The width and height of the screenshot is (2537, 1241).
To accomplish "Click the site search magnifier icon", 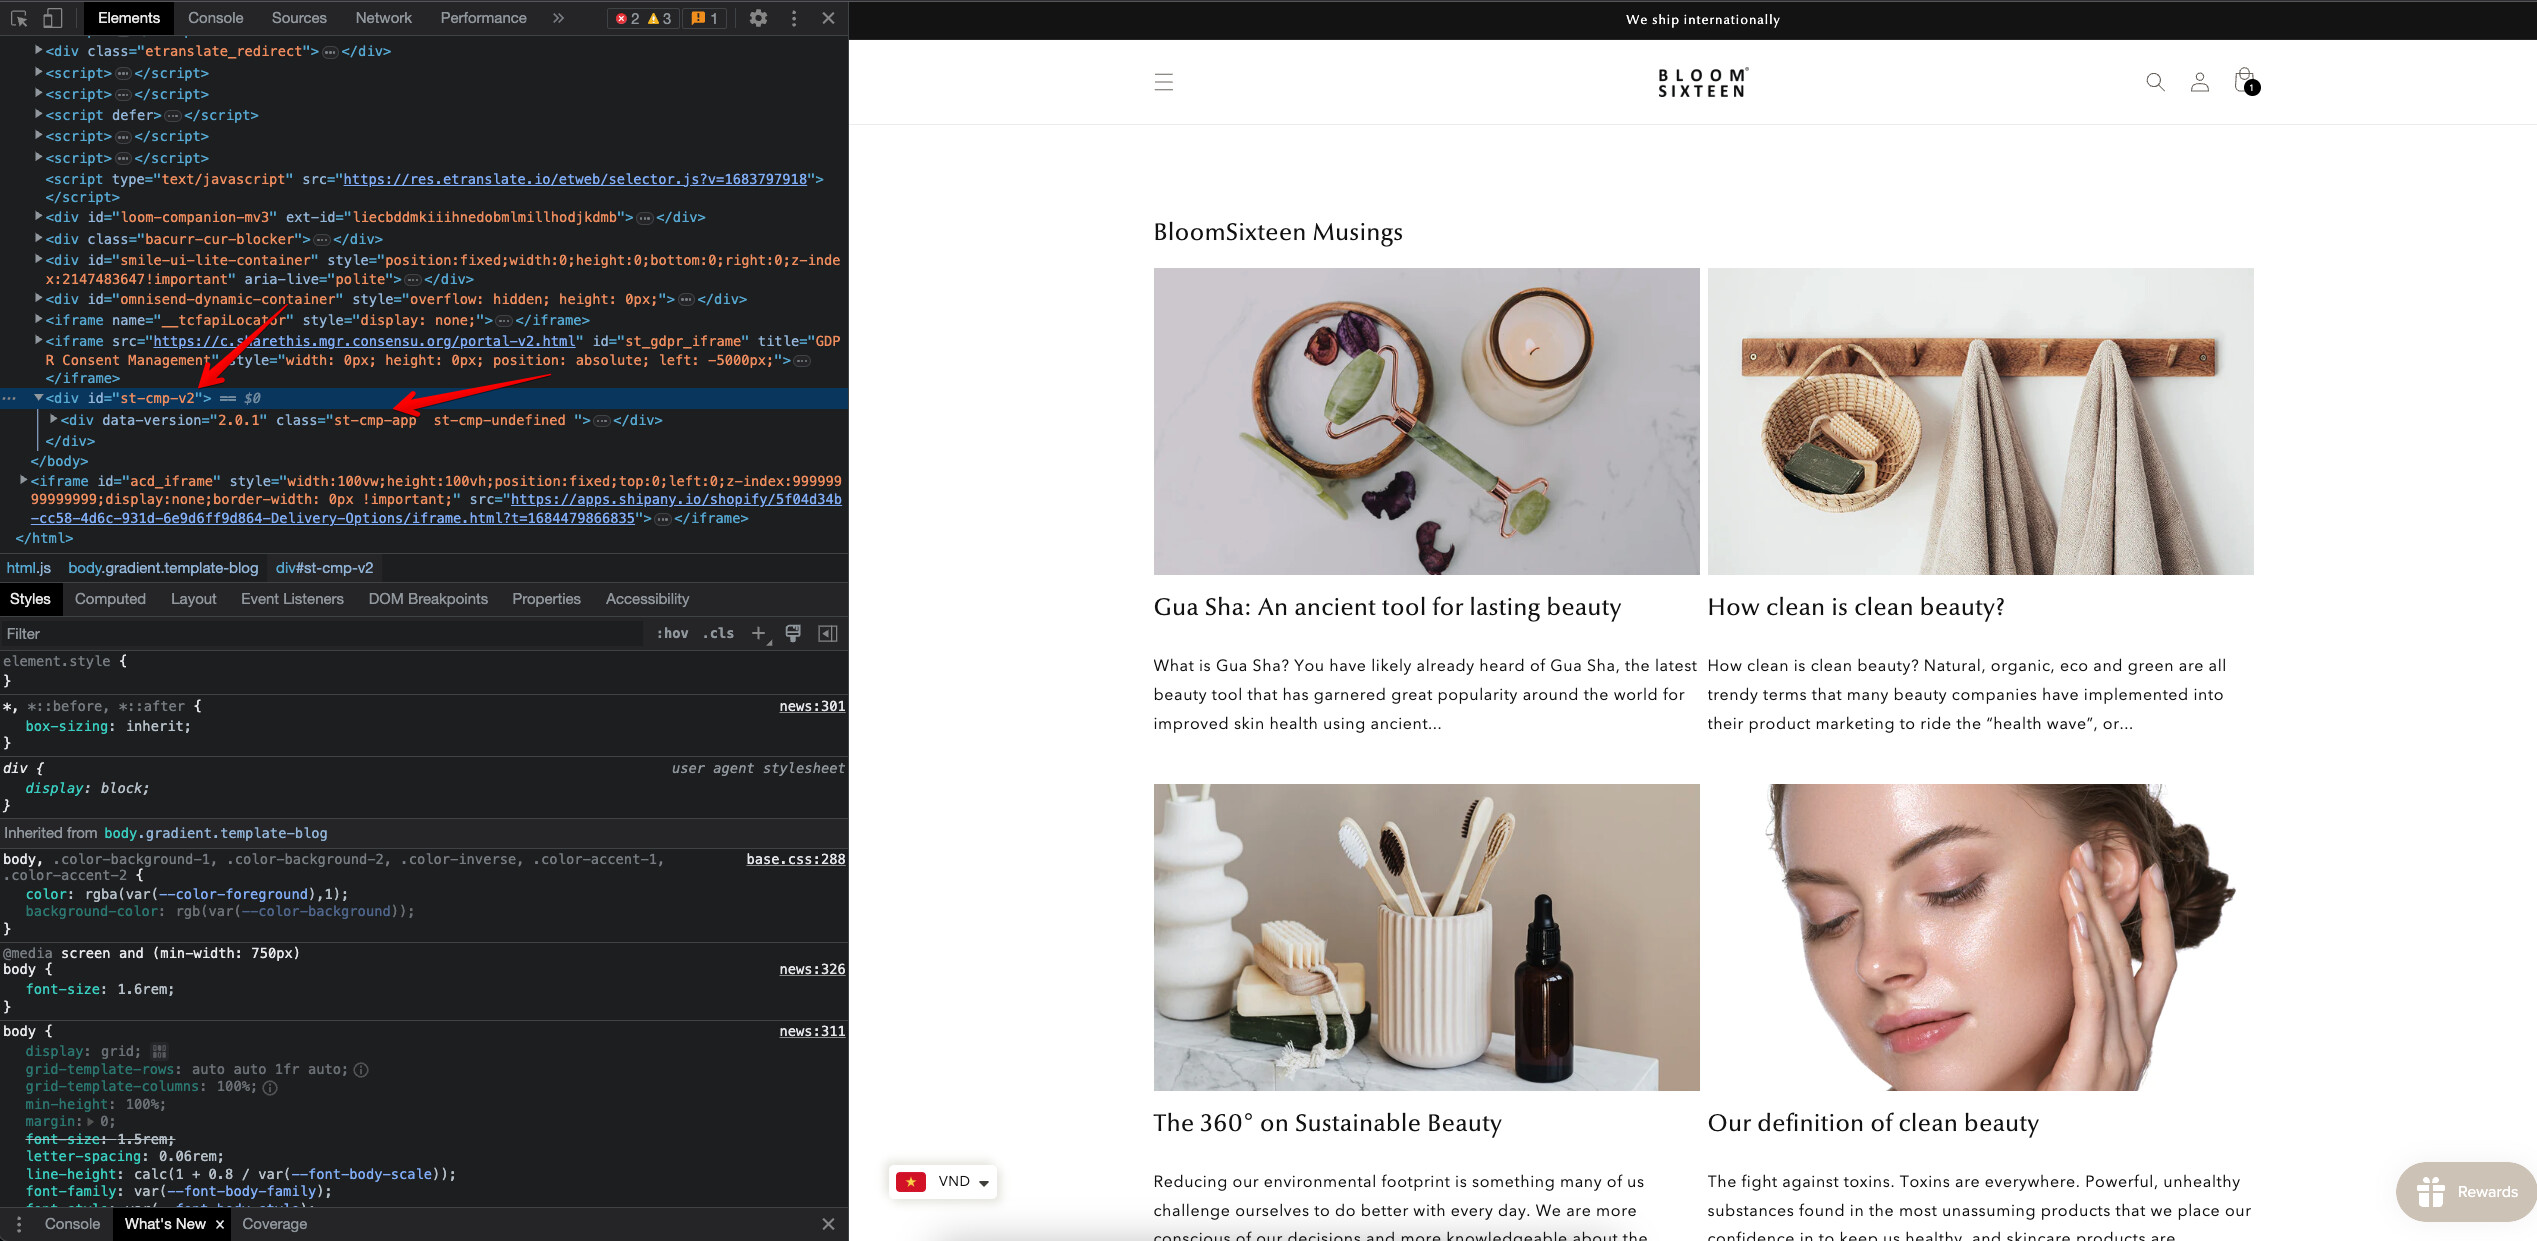I will pos(2155,82).
